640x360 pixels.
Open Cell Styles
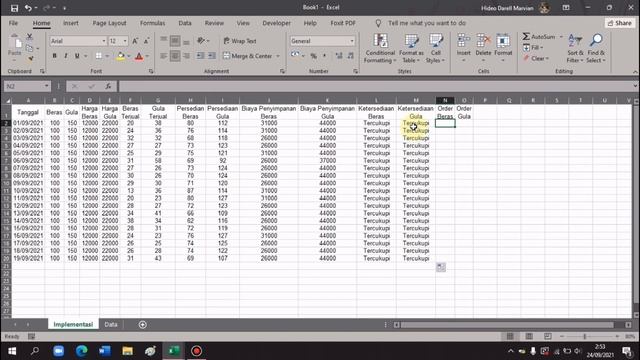click(436, 48)
